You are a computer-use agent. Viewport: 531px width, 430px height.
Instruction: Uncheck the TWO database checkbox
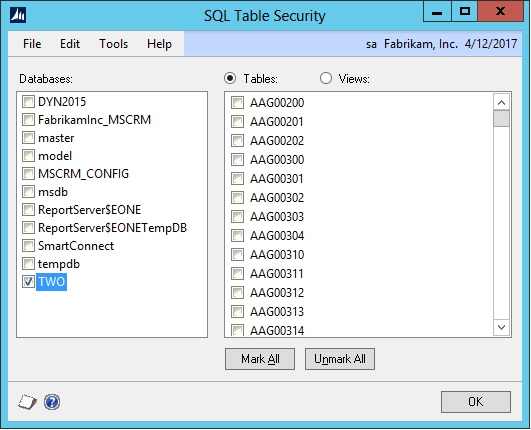click(x=28, y=282)
